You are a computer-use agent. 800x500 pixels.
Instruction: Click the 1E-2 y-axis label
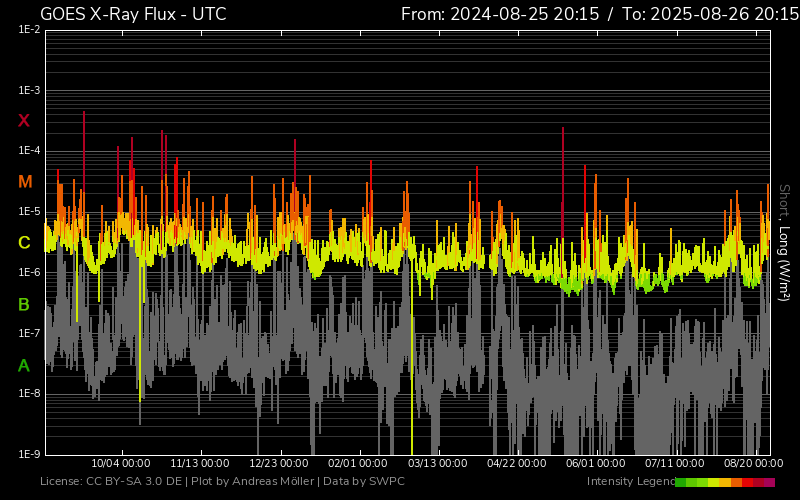tap(29, 30)
